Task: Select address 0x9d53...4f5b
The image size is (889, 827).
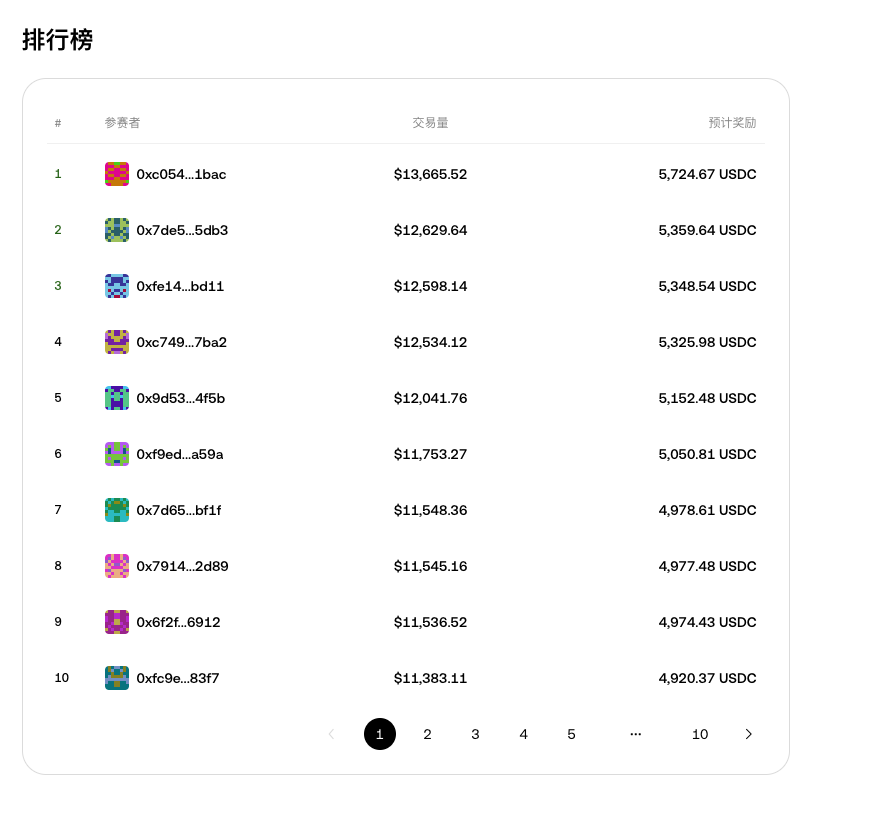Action: (181, 398)
